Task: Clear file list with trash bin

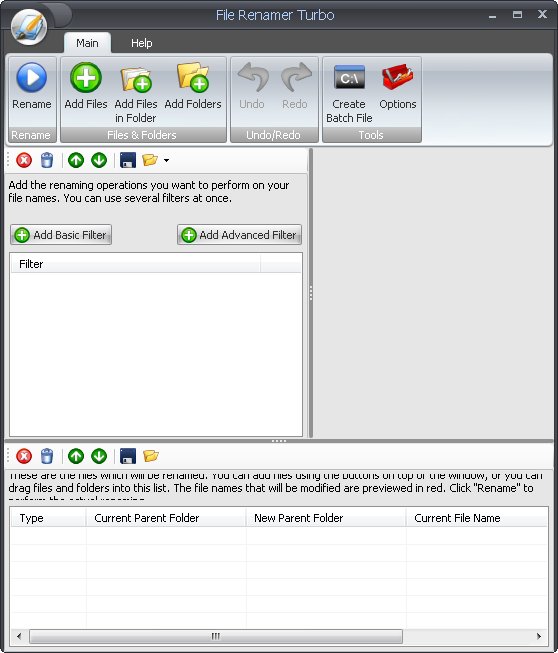Action: pos(47,456)
